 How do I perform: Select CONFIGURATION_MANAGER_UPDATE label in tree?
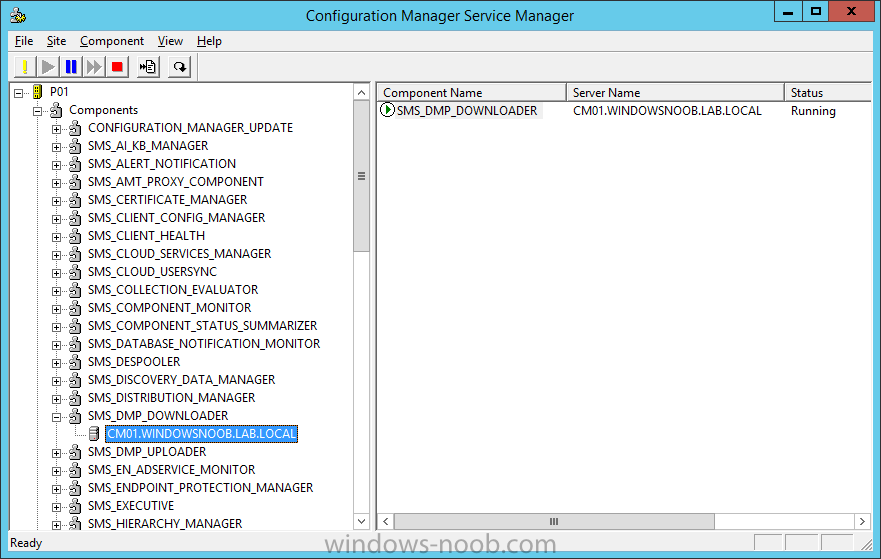[x=190, y=128]
